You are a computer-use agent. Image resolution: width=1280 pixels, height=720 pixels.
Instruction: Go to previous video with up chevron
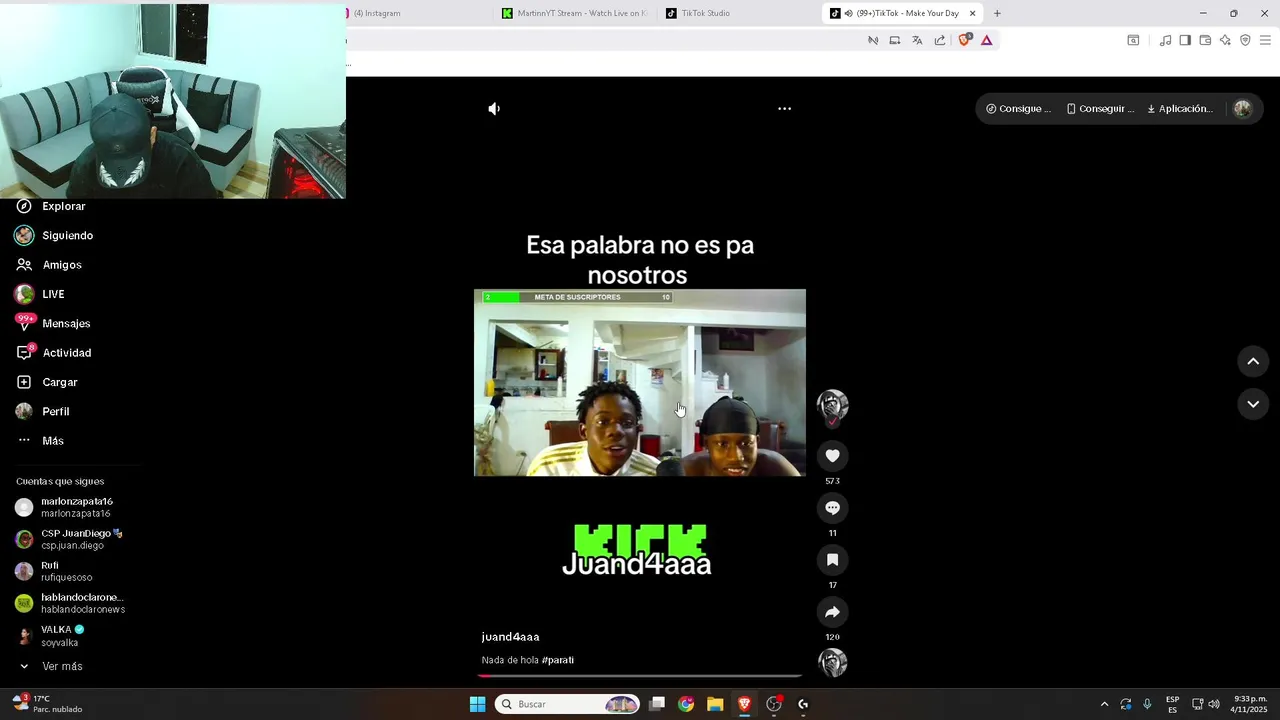(1253, 361)
